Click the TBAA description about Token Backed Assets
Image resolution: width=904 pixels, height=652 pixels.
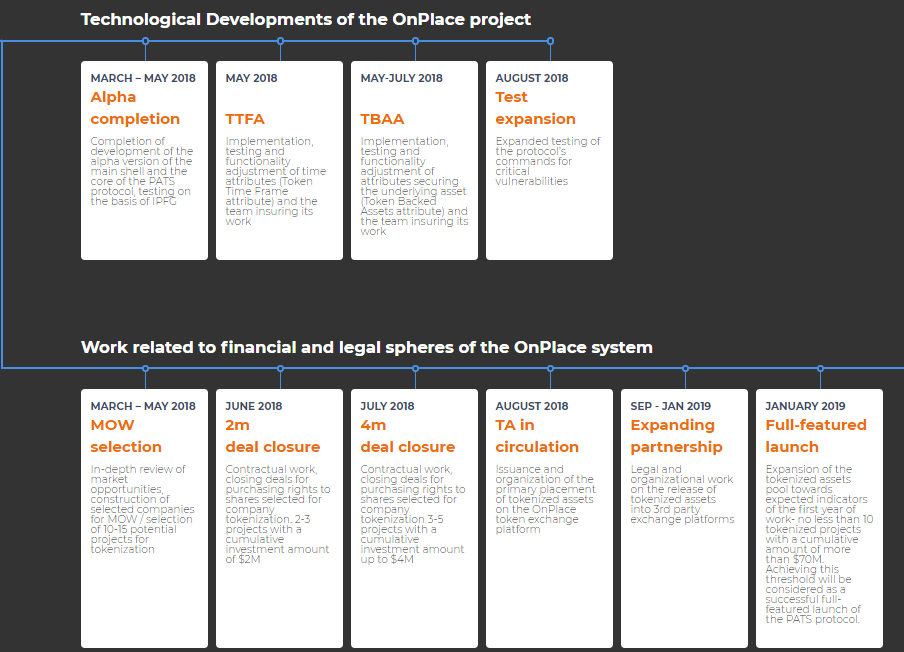tap(415, 186)
